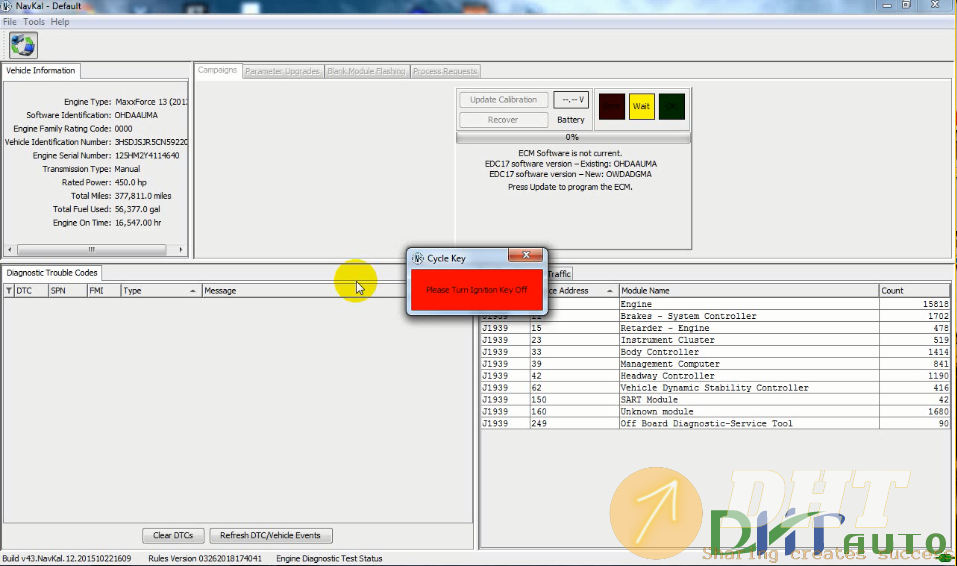Click the Update Calibration button

(x=504, y=100)
